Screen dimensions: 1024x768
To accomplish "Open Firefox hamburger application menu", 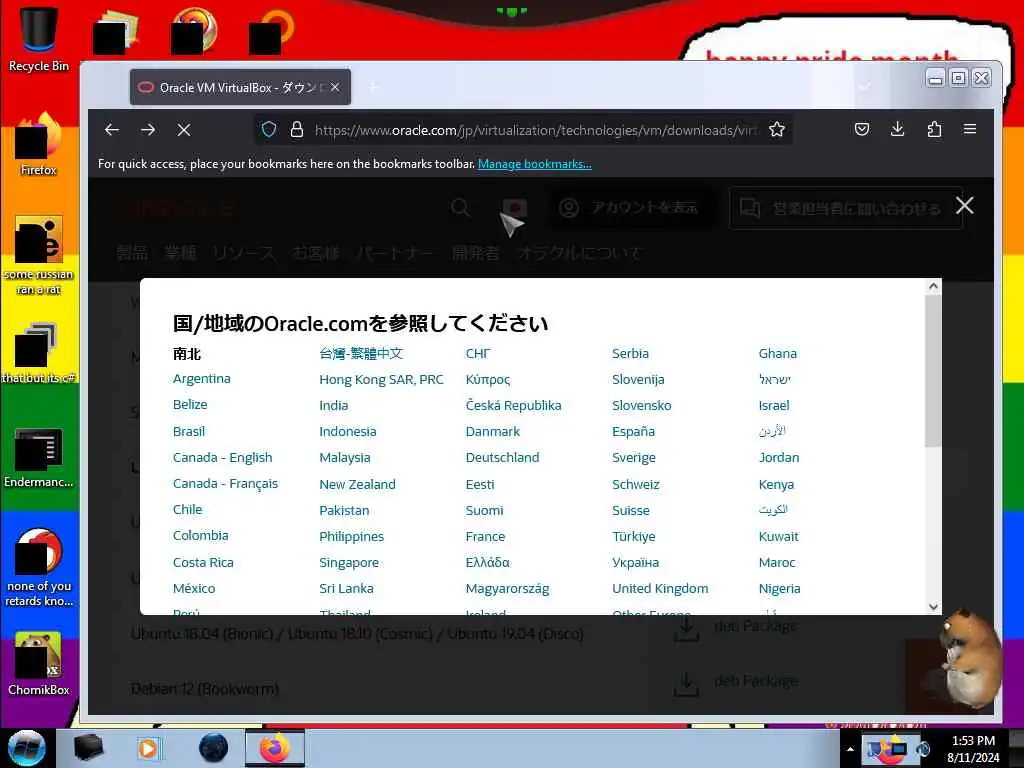I will point(970,129).
